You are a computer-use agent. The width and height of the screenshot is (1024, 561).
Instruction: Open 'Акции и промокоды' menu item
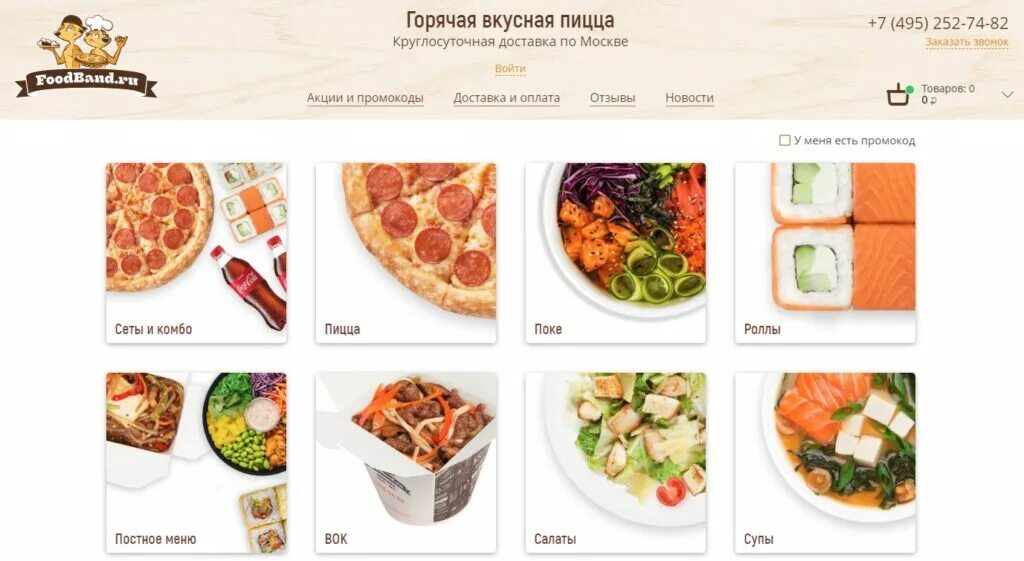[x=365, y=98]
